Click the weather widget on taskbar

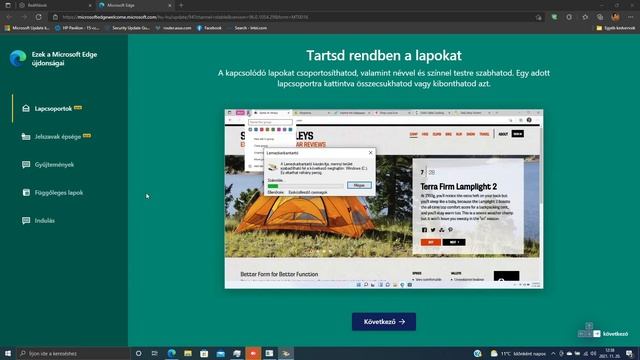coord(518,353)
